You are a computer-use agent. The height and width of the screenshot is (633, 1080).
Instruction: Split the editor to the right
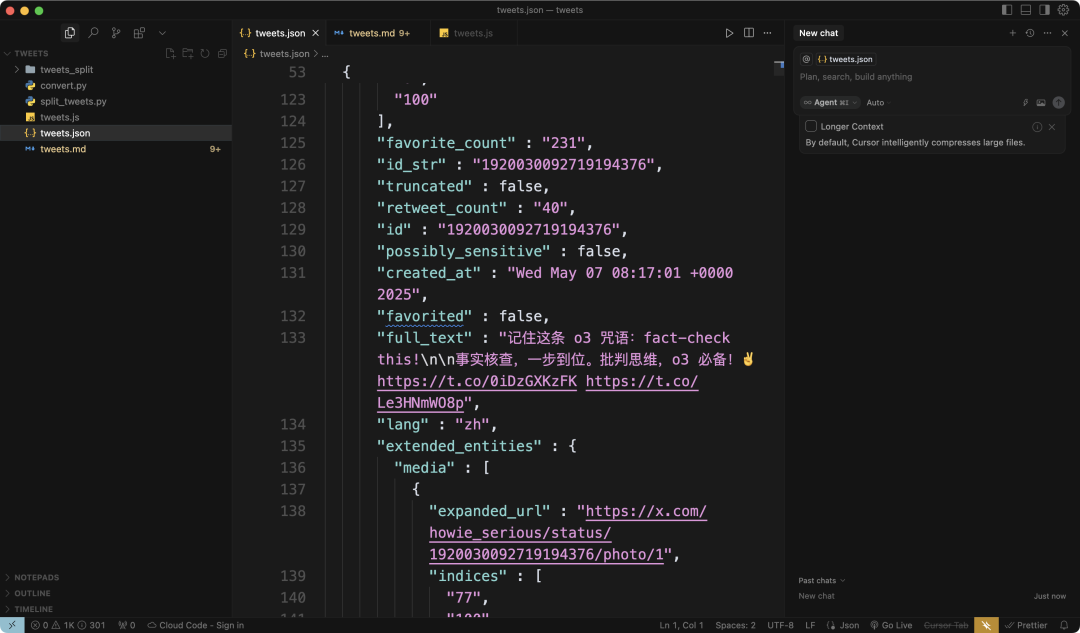coord(749,33)
